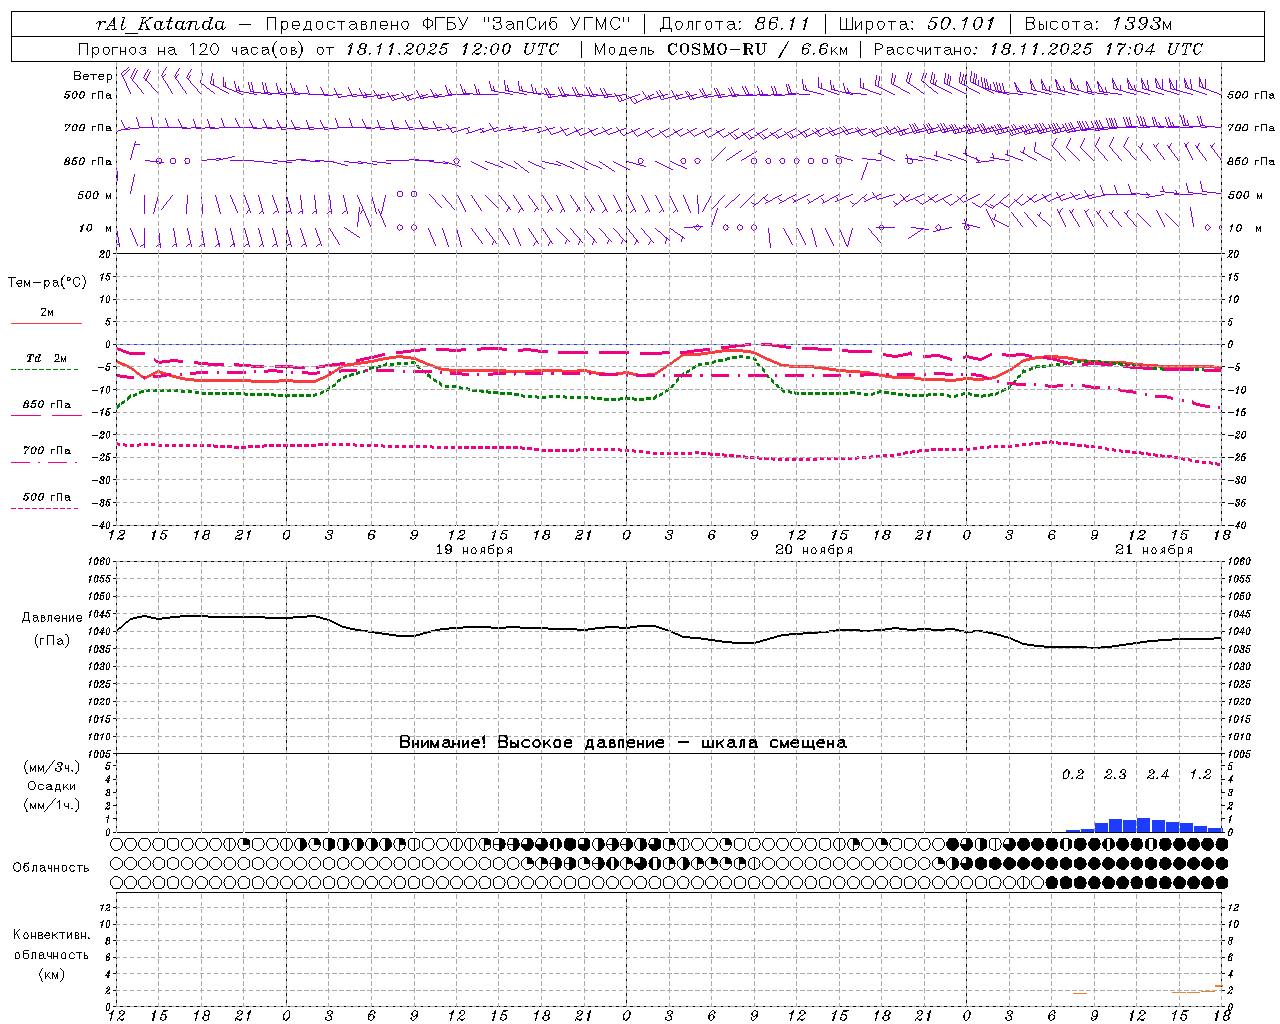Viewport: 1280px width, 1024px height.
Task: Click the (гПа) unit label under Давление
Action: point(52,640)
